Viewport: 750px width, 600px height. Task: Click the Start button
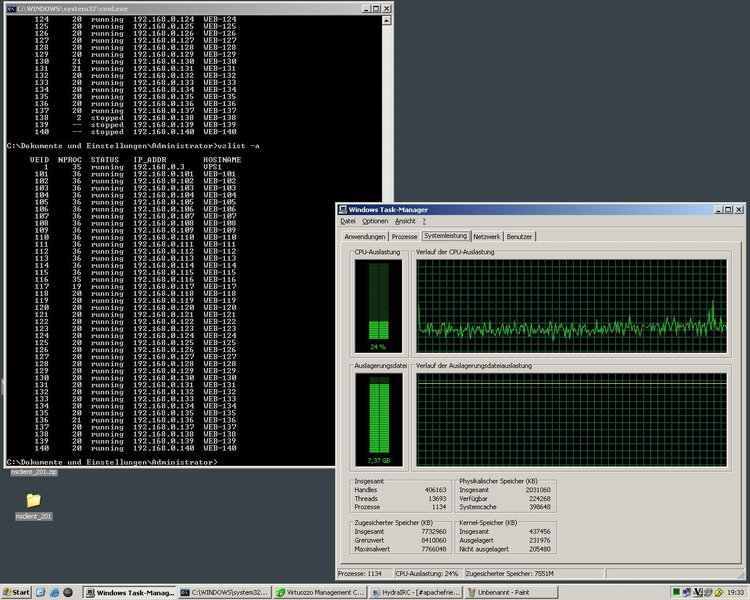16,593
